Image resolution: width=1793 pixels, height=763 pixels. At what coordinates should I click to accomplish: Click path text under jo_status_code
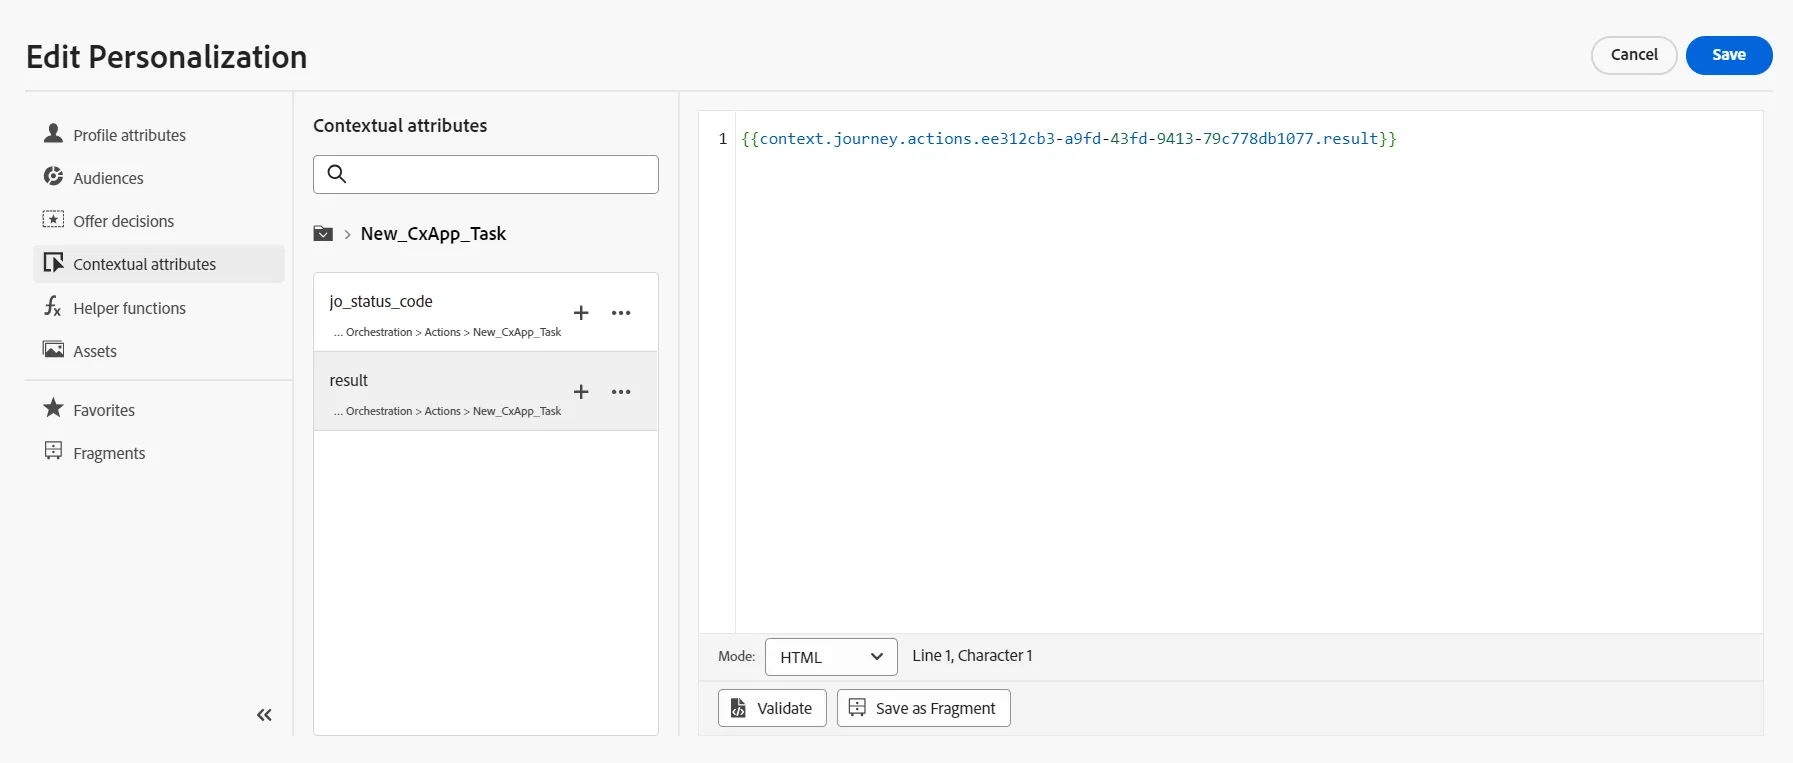[x=447, y=332]
